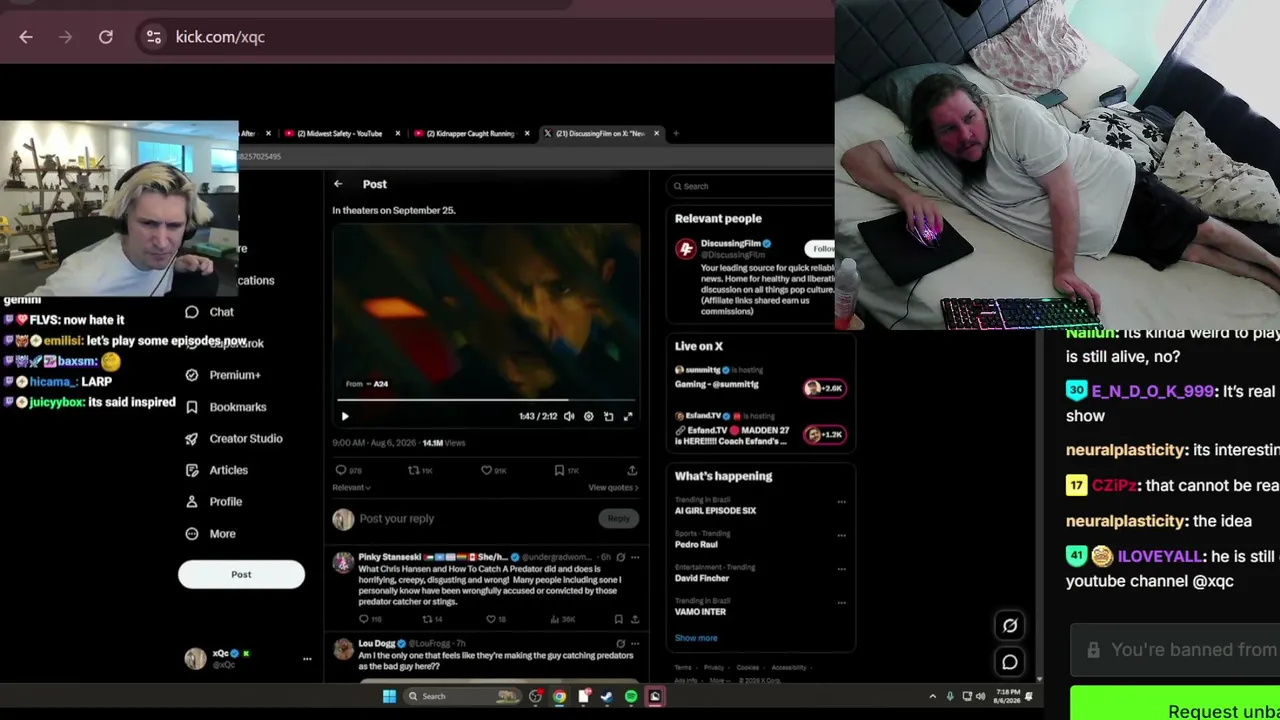
Task: Open options for VAMO INTER trend
Action: 841,603
